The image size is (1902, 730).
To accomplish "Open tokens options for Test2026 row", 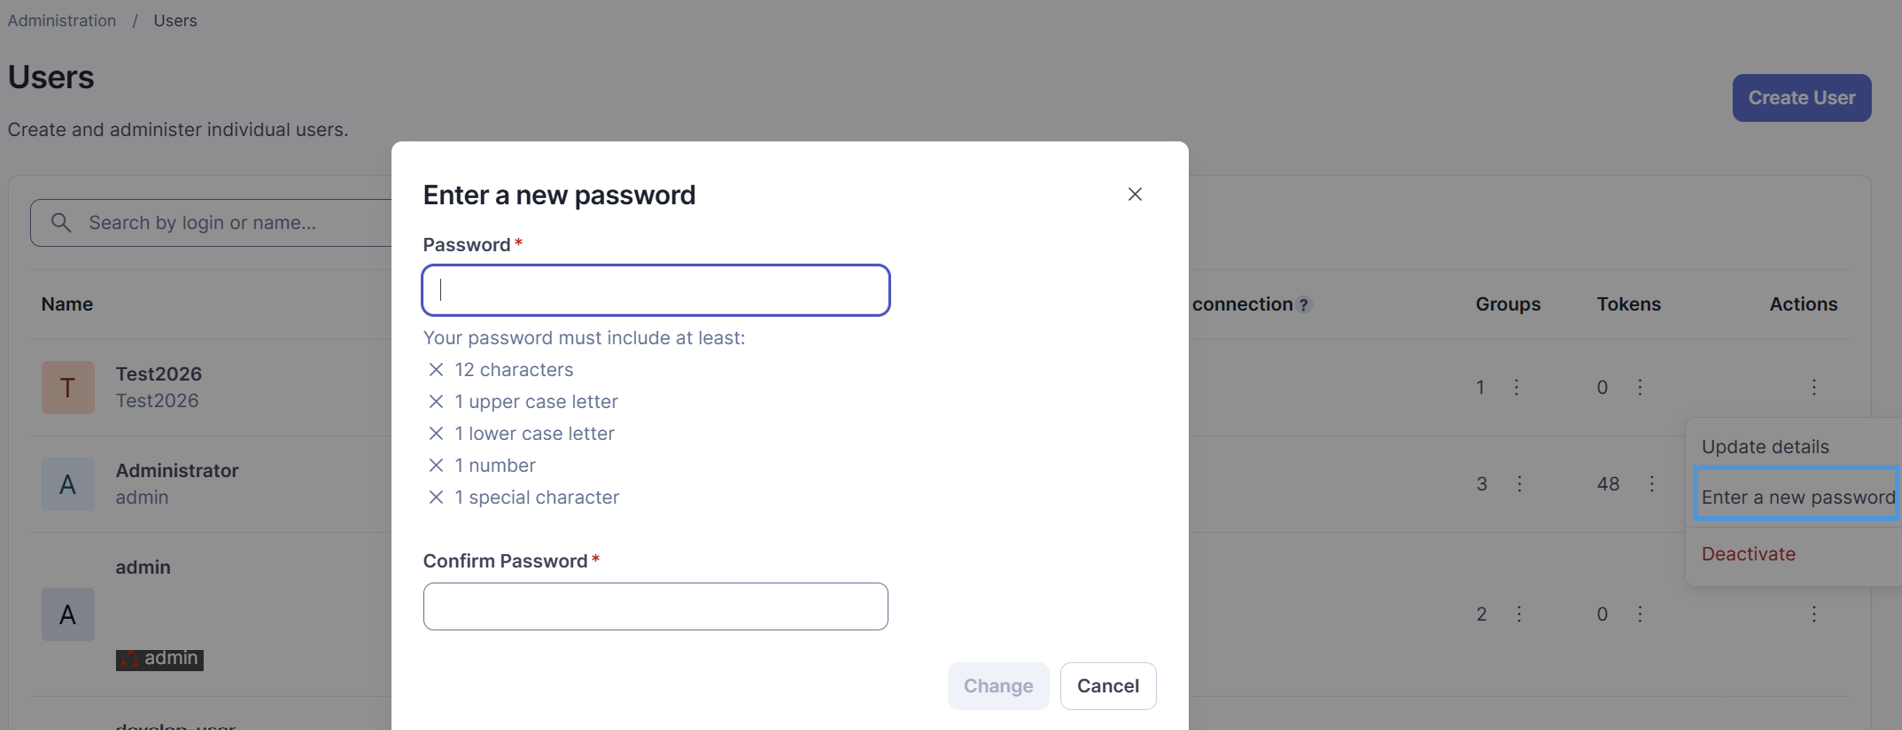I will (x=1639, y=387).
